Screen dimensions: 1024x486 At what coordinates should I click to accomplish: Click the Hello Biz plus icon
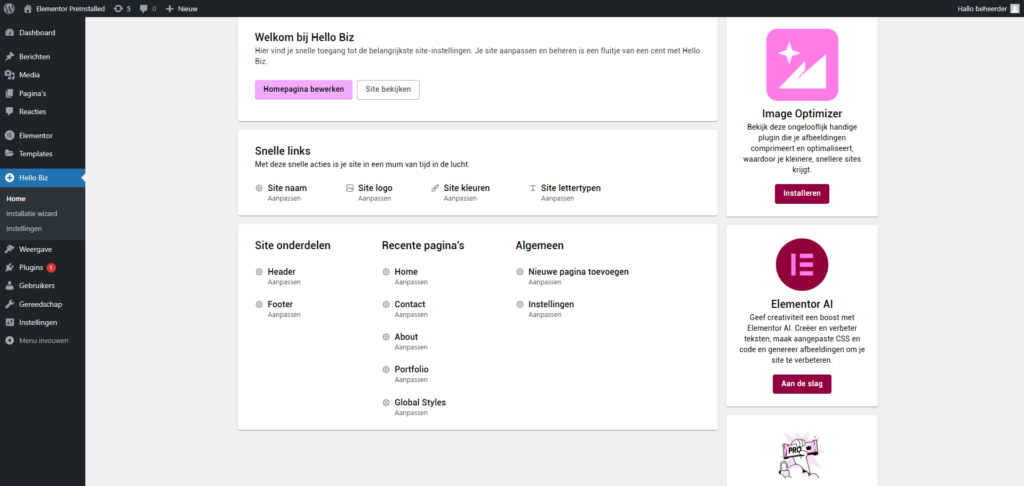pos(10,178)
